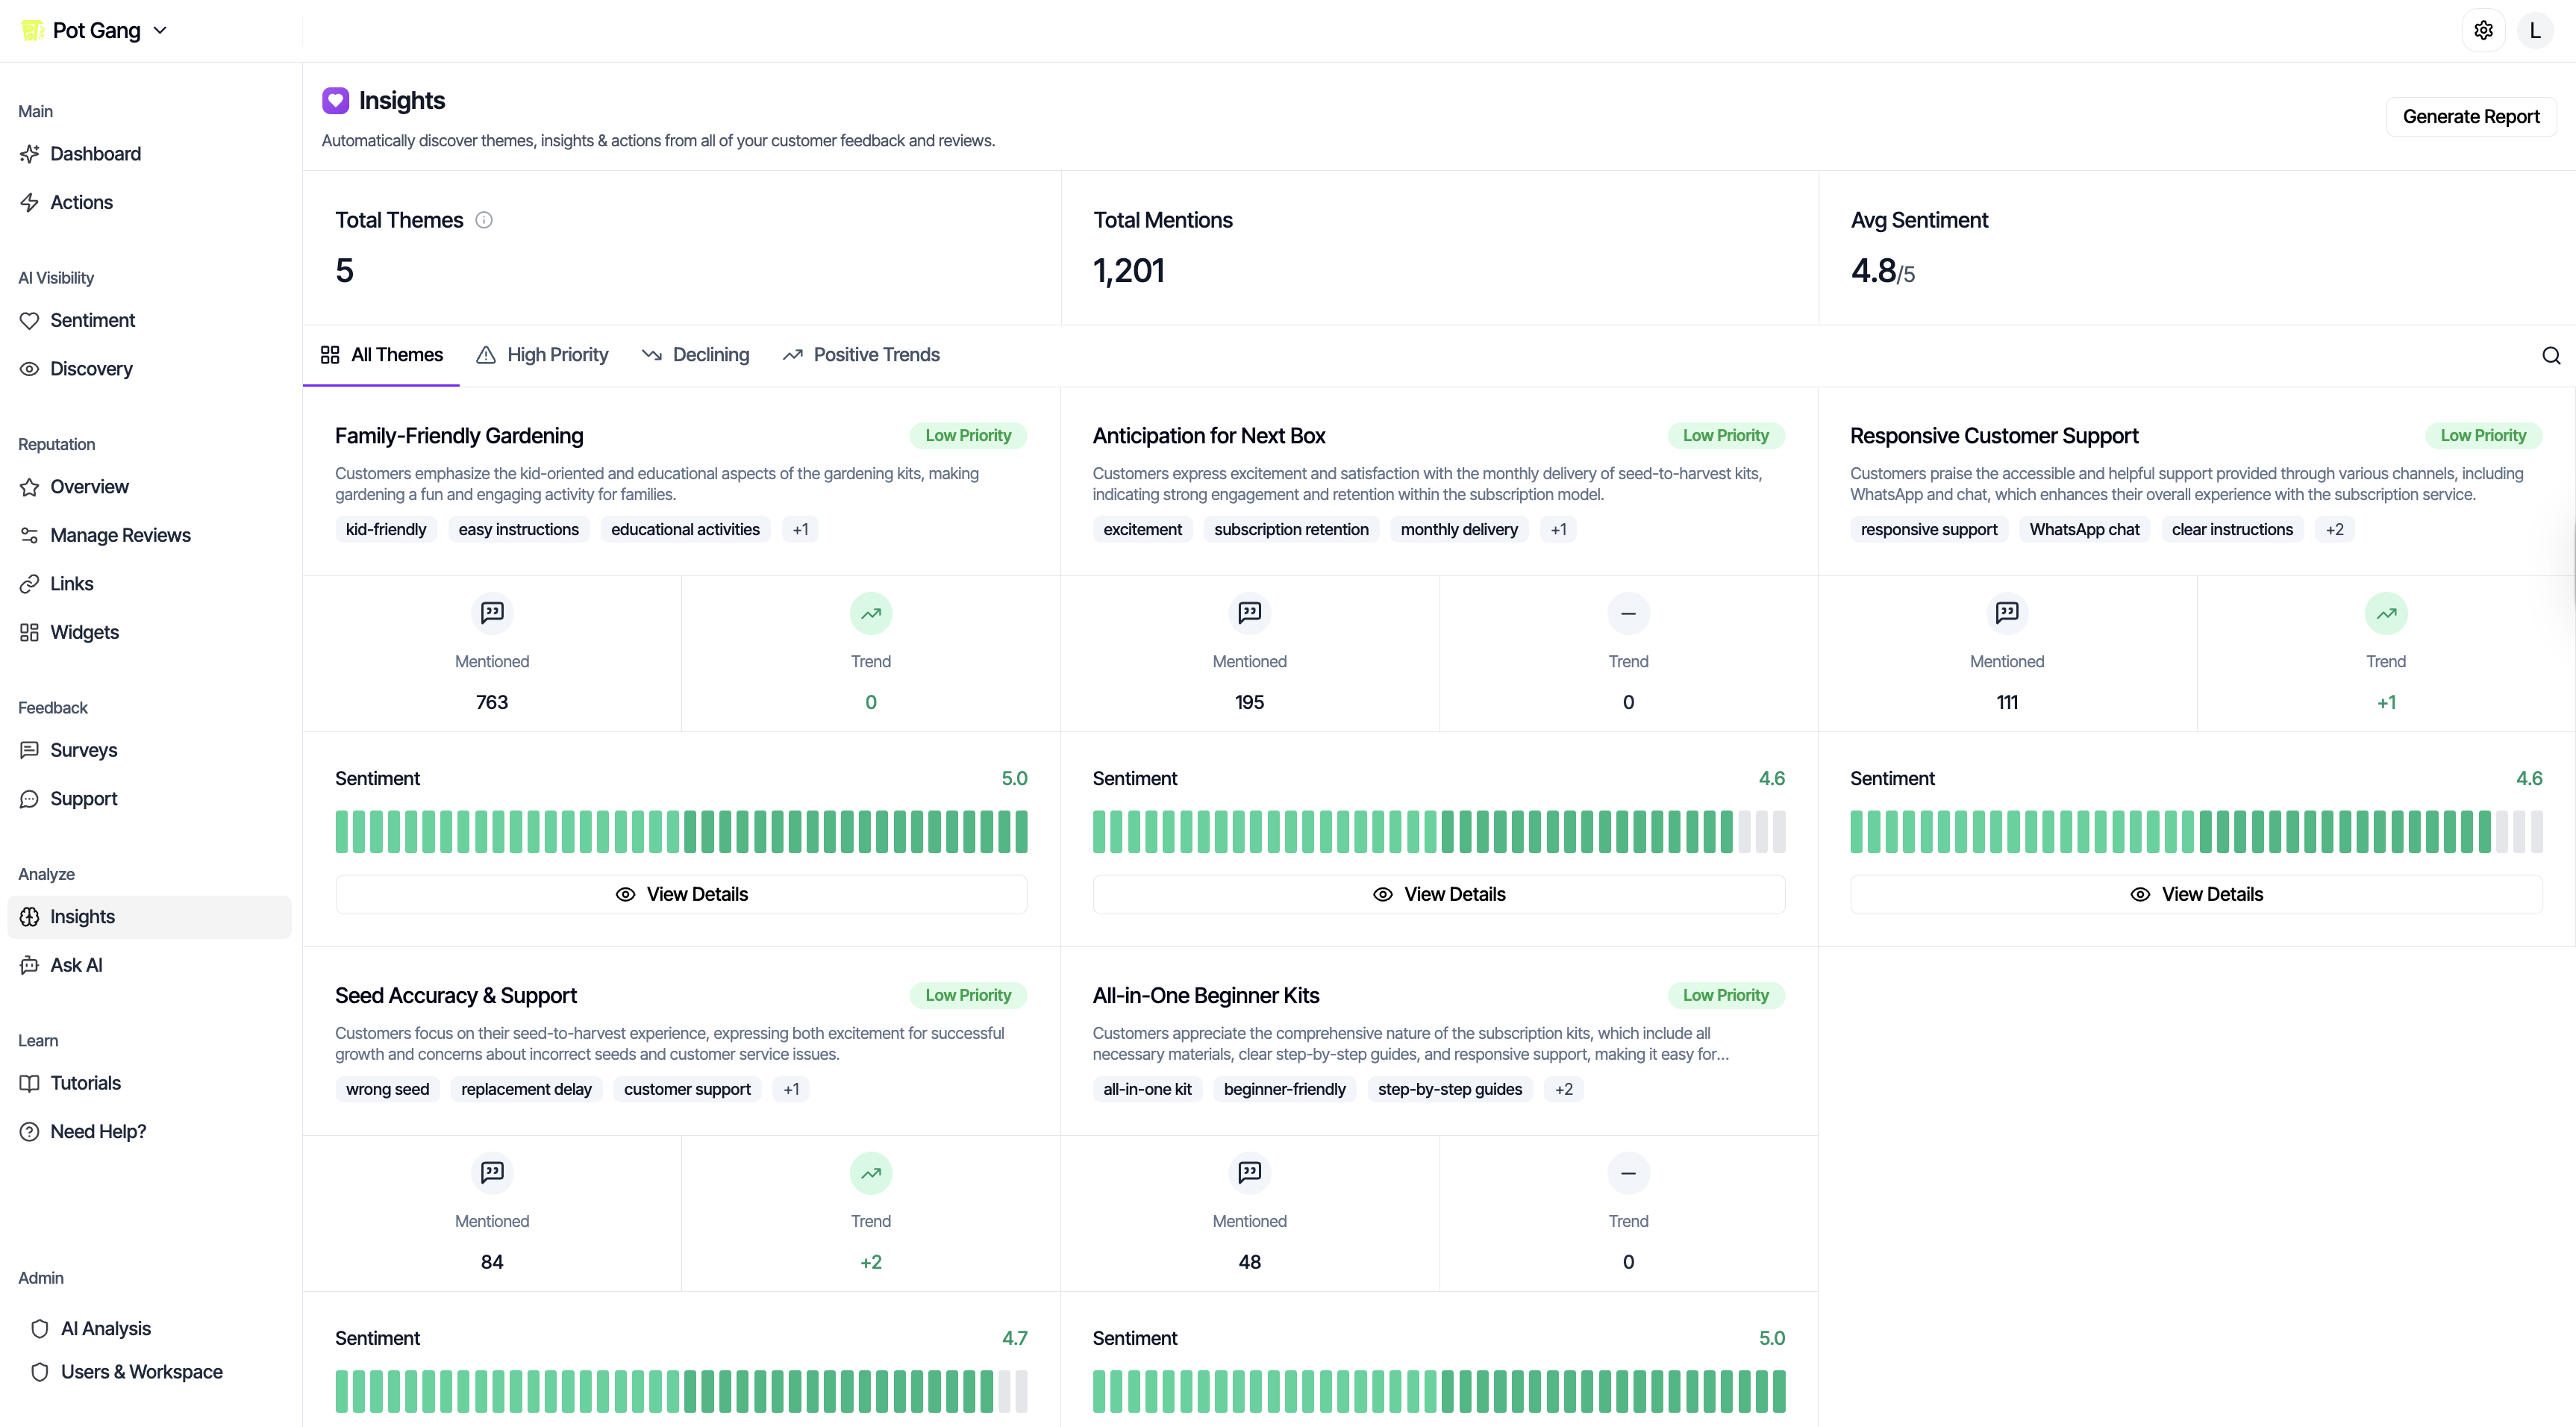Open the Actions page from sidebar

click(x=82, y=201)
